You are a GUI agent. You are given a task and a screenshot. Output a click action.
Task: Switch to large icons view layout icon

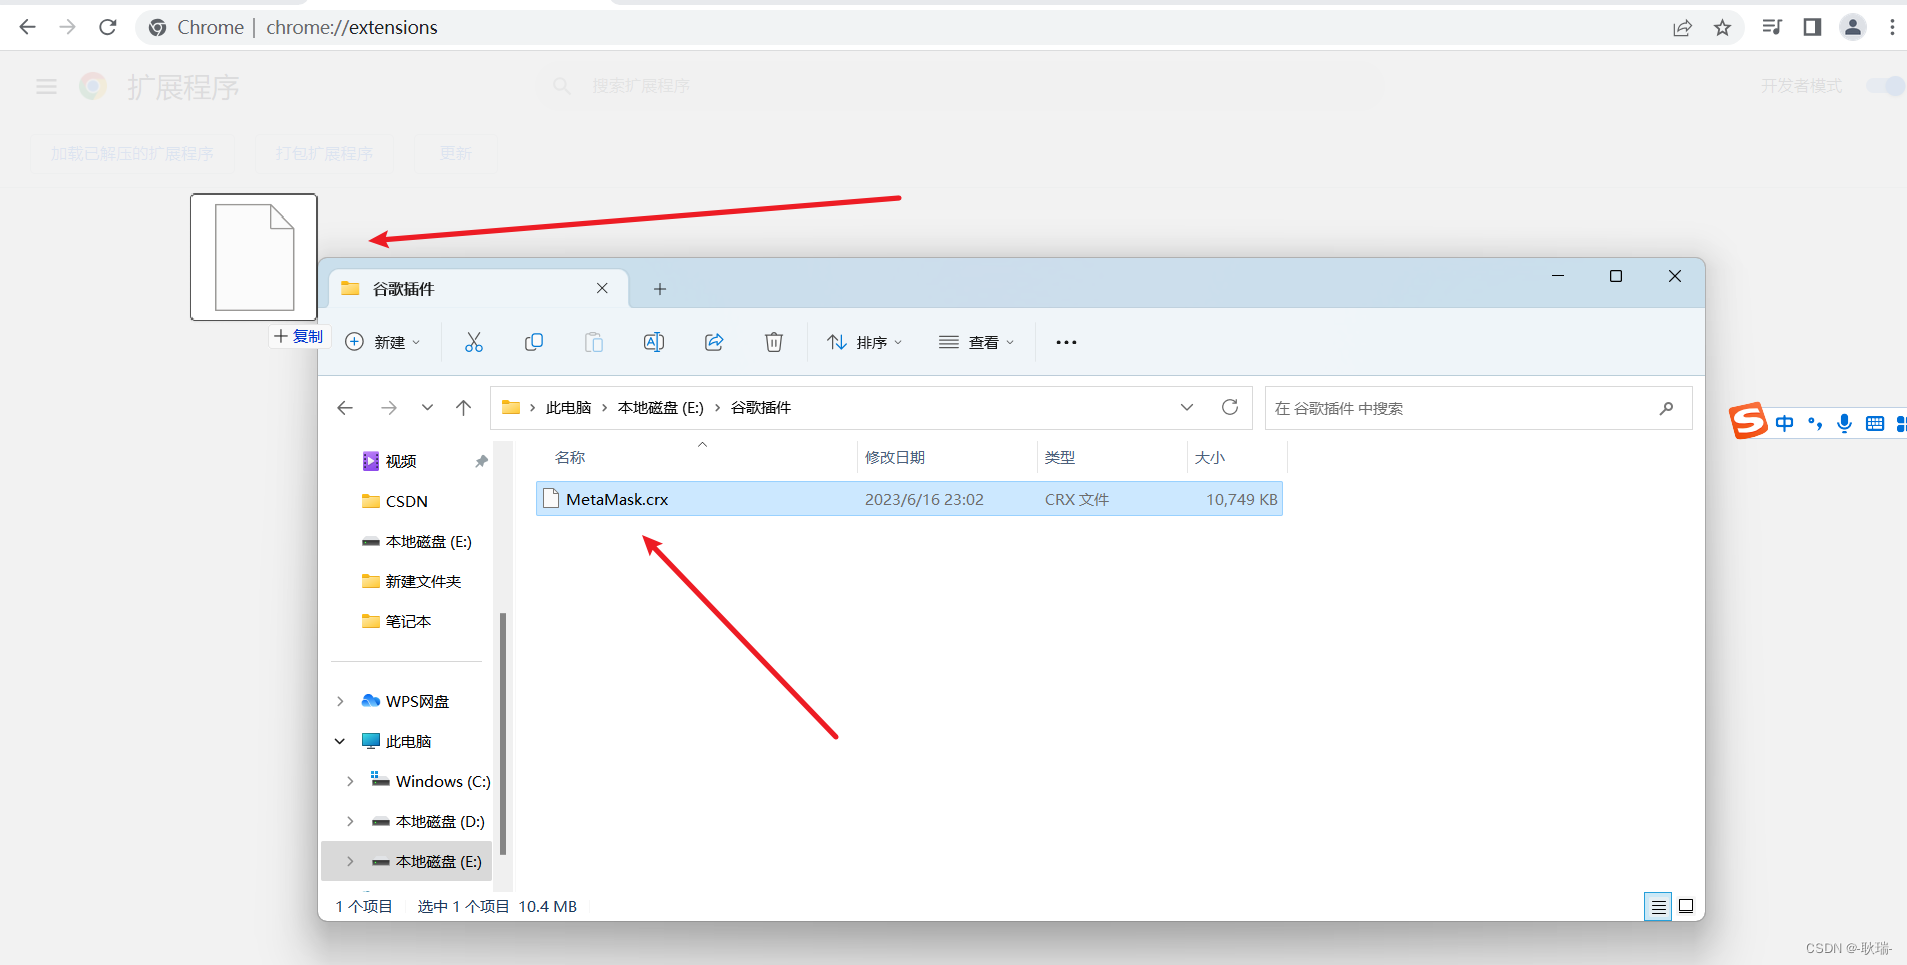tap(1686, 906)
